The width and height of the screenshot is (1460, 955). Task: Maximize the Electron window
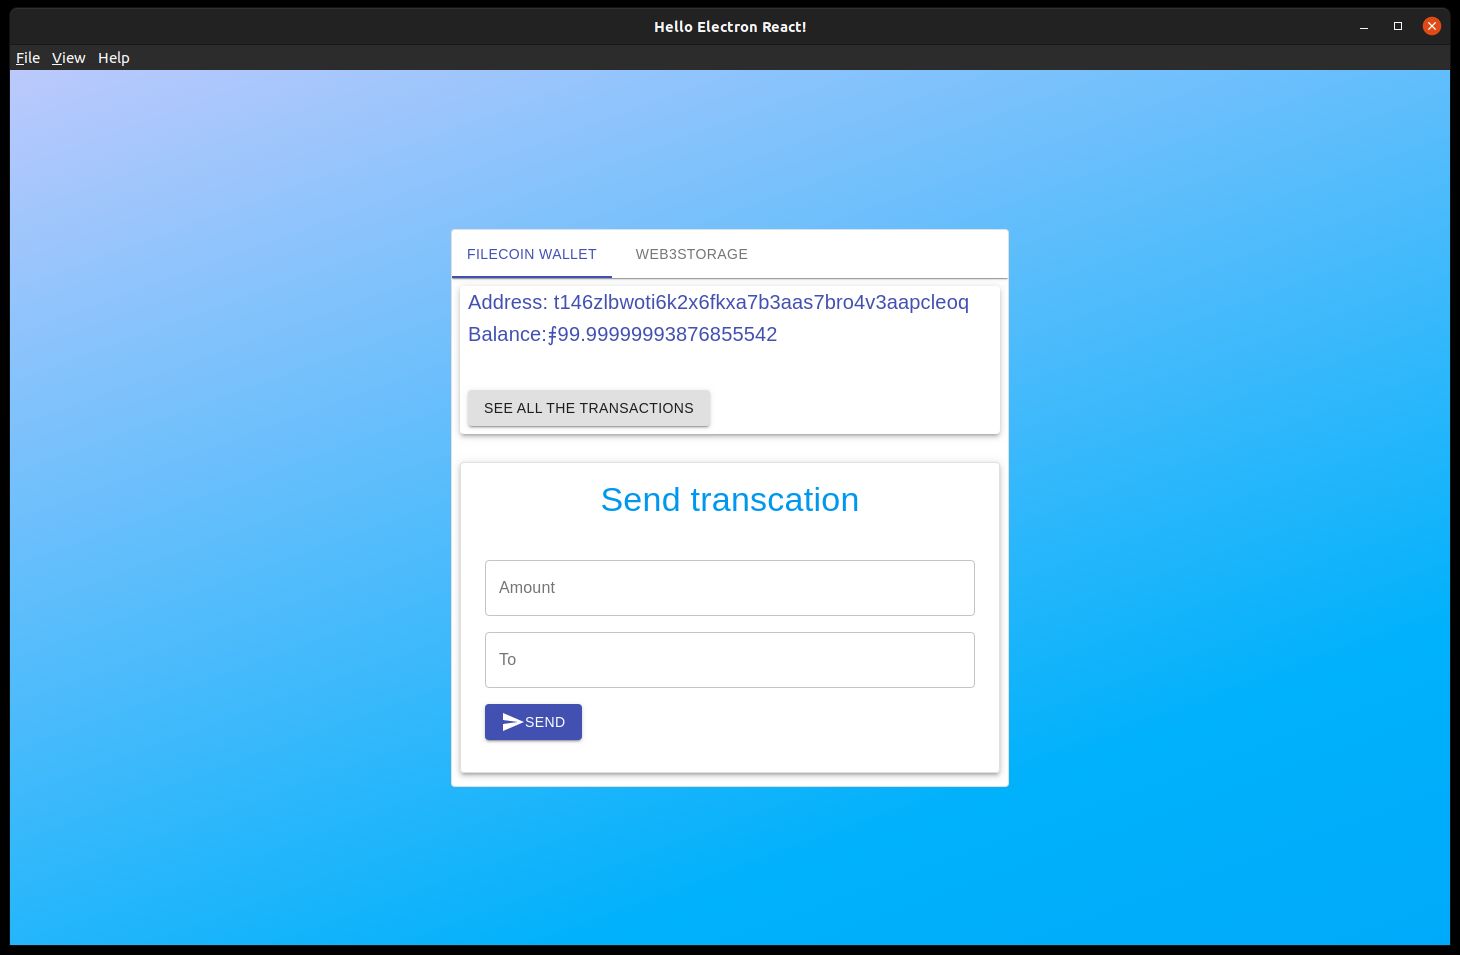click(x=1398, y=27)
